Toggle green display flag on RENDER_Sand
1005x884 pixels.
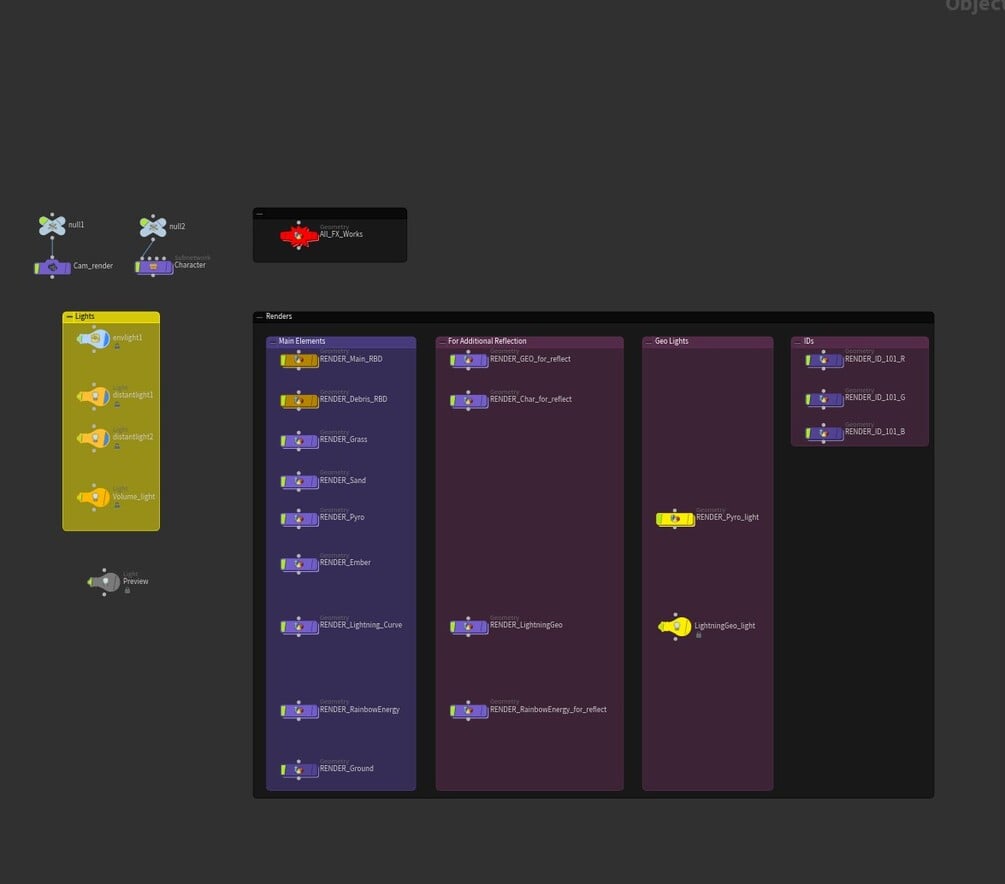point(283,481)
